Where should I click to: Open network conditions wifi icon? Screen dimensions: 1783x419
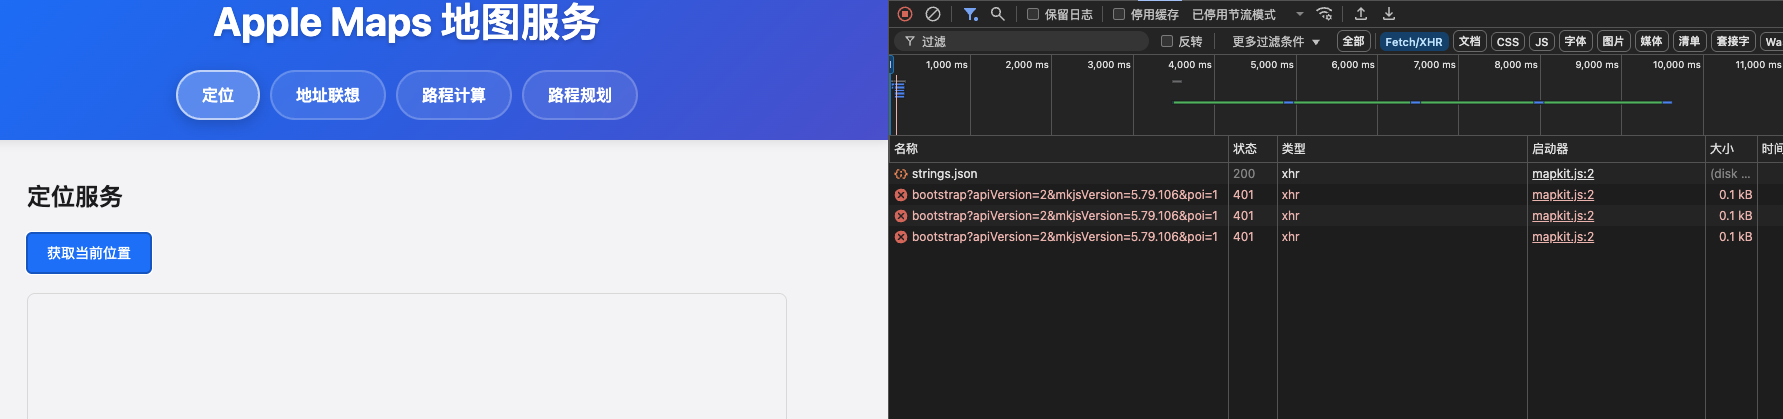[x=1325, y=14]
